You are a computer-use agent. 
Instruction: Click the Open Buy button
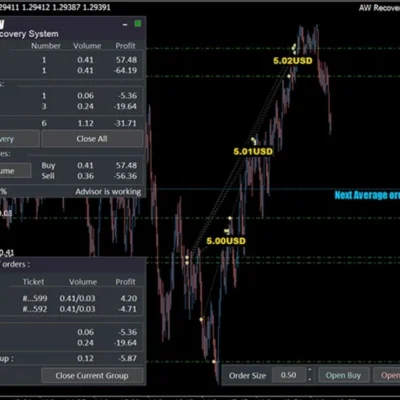click(x=343, y=375)
